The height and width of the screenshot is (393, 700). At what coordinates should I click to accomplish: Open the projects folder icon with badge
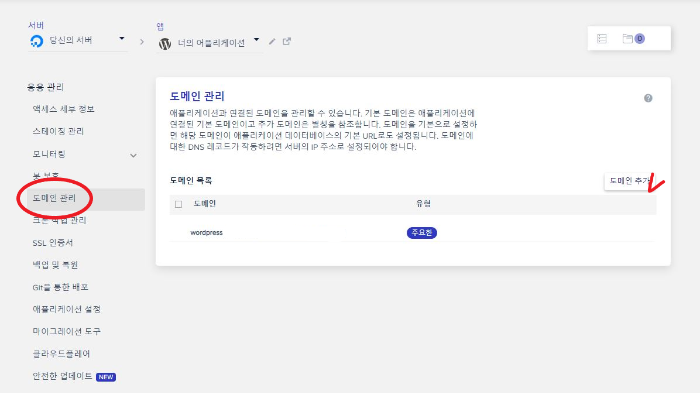633,39
